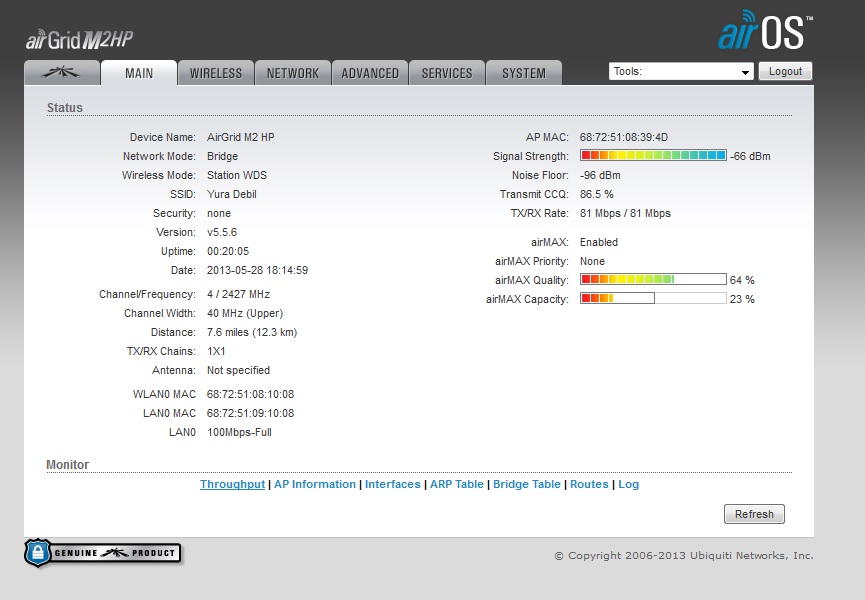The height and width of the screenshot is (600, 865).
Task: Go to the ADVANCED tab
Action: 370,73
